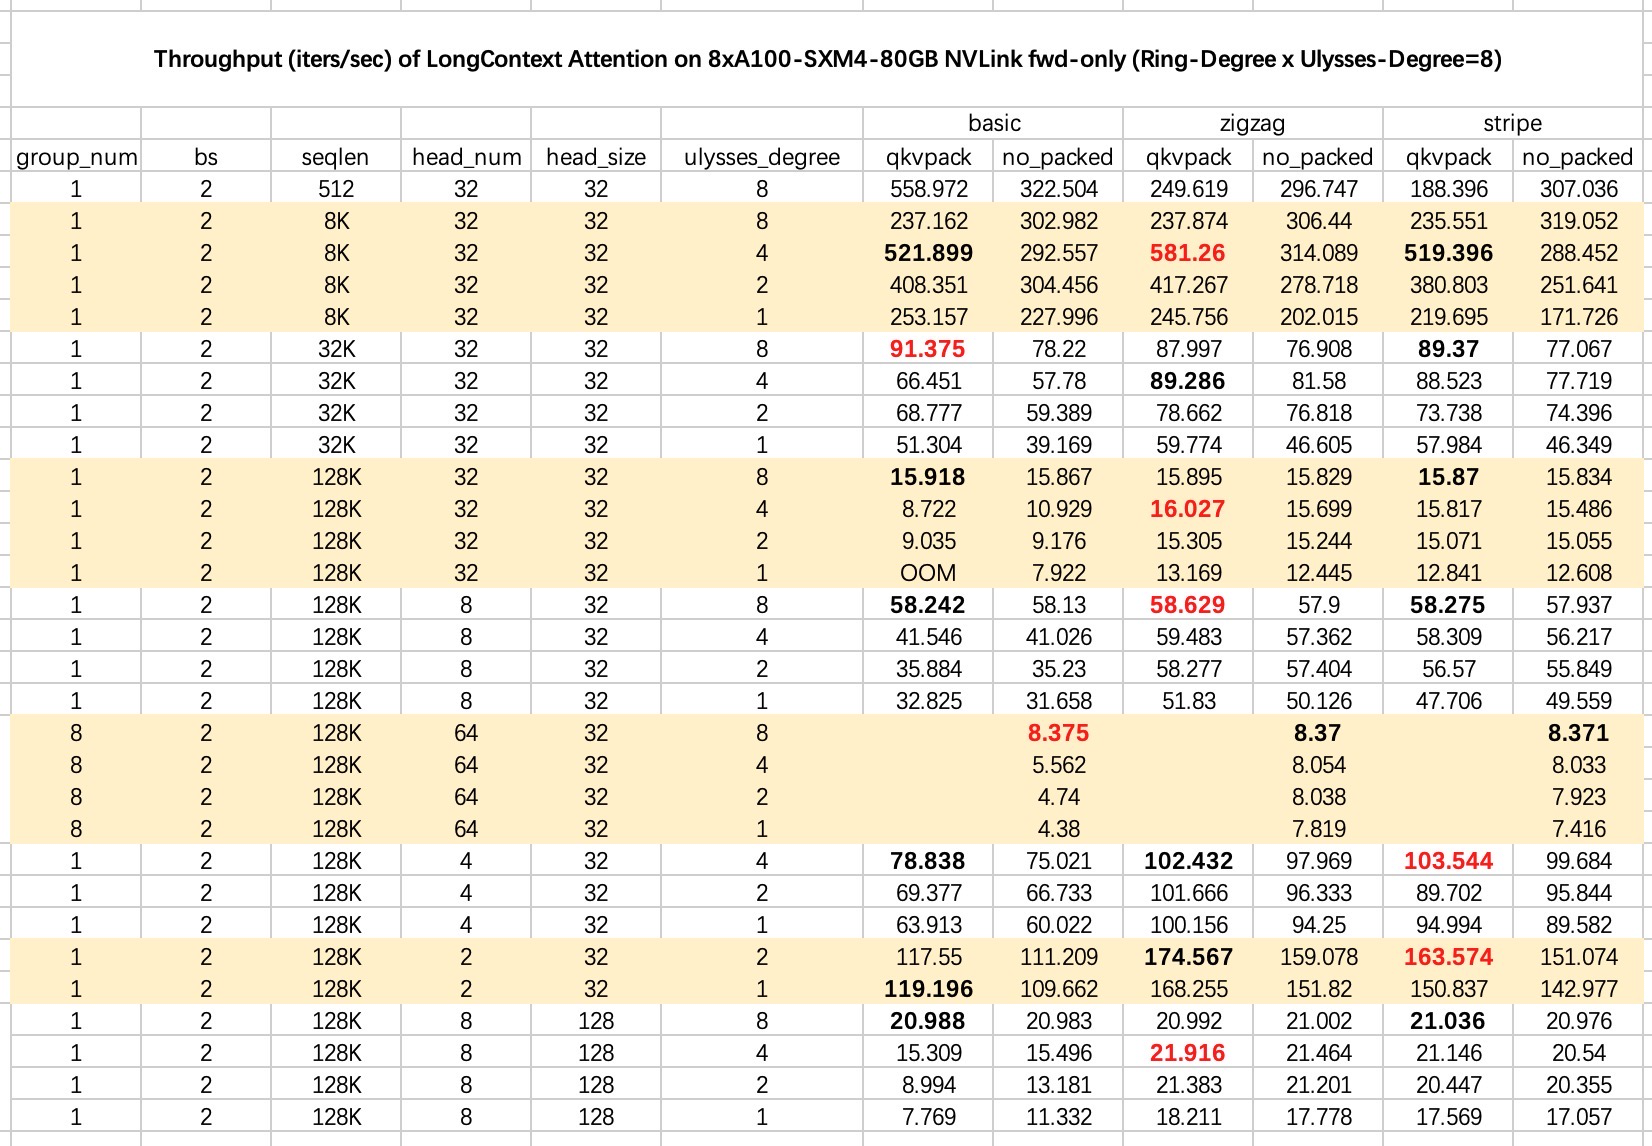Select the table title cell about LongContext Attention throughput
Viewport: 1652px width, 1146px height.
[x=826, y=59]
